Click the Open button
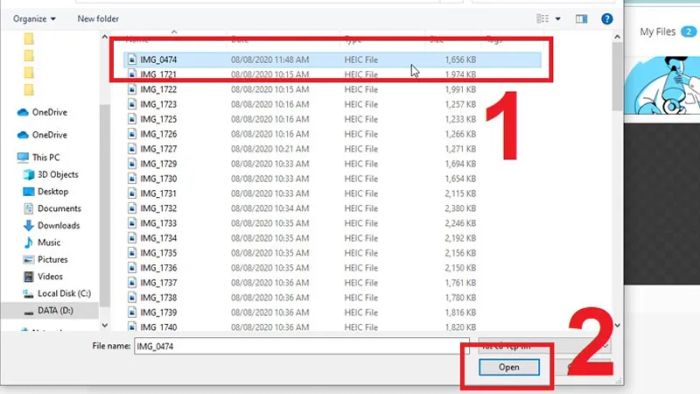Image resolution: width=700 pixels, height=394 pixels. click(509, 367)
